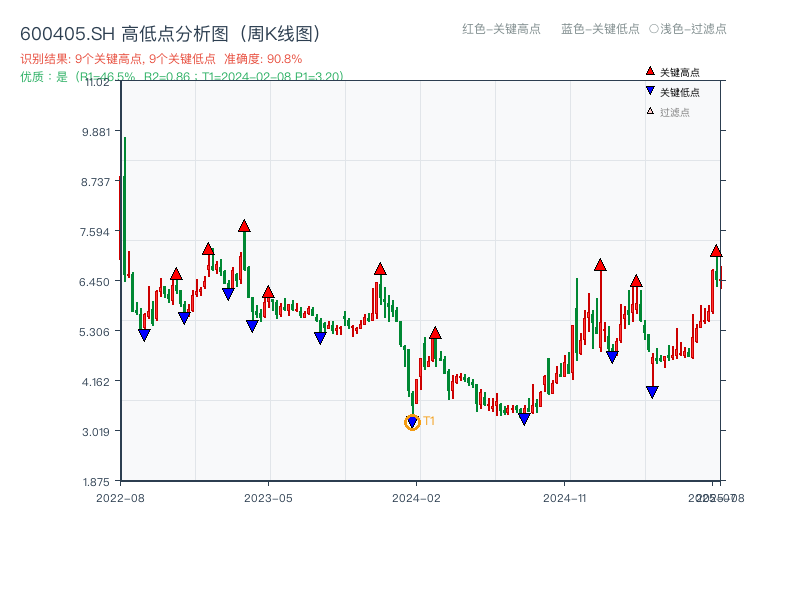The width and height of the screenshot is (800, 600).
Task: Click the red 识别结果 summary line
Action: pyautogui.click(x=161, y=59)
